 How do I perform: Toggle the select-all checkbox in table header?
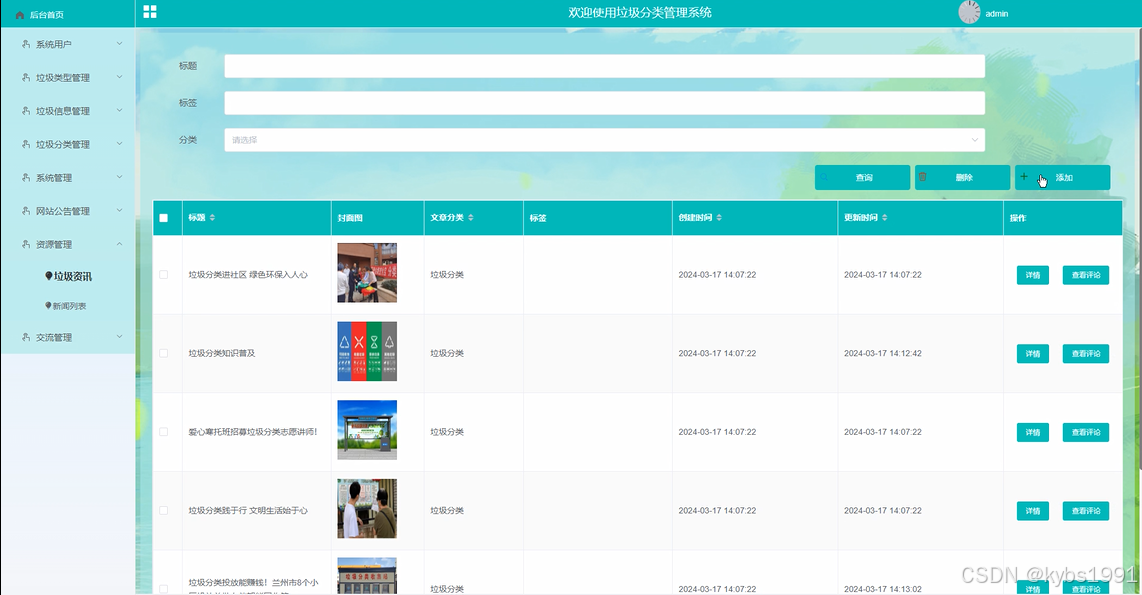(164, 218)
